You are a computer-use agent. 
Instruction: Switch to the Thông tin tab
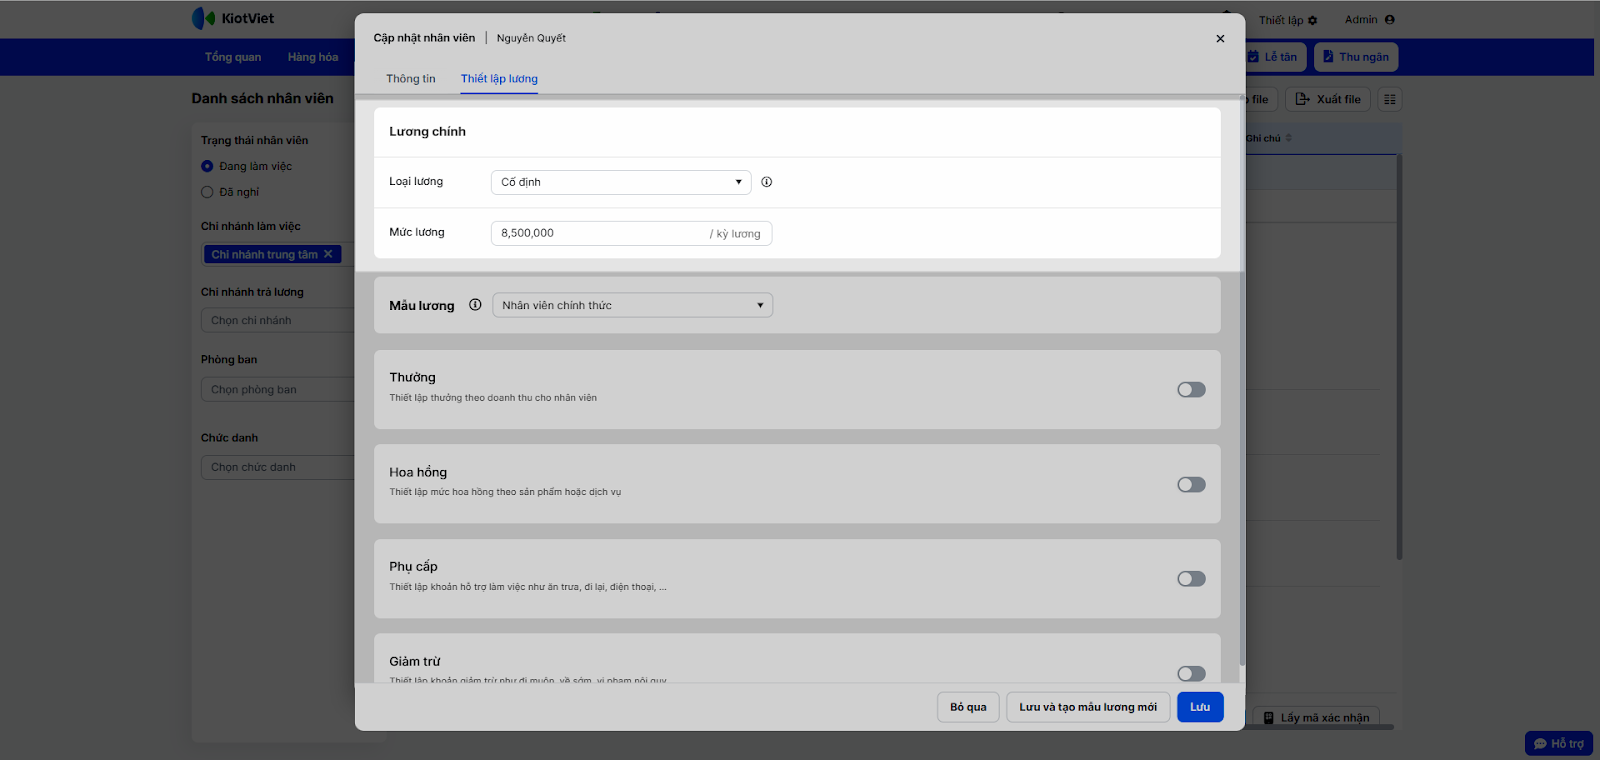click(411, 79)
